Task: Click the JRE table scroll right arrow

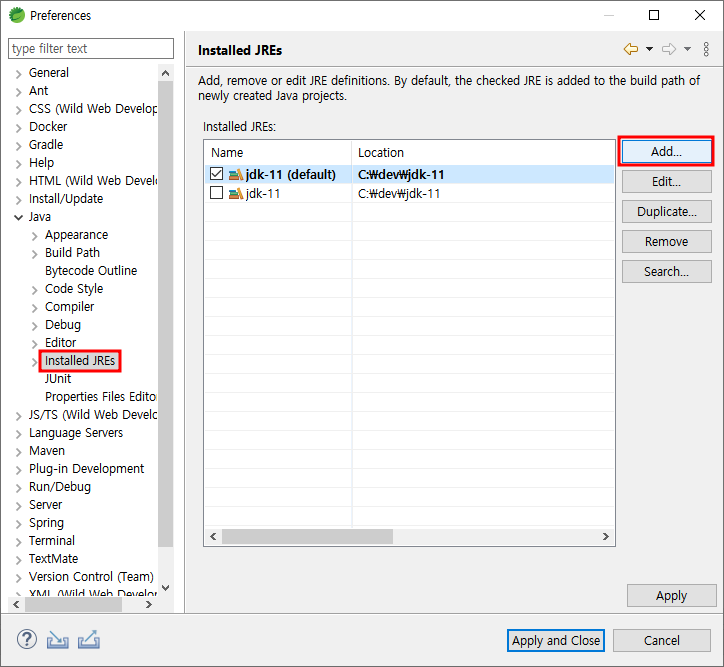Action: click(606, 536)
